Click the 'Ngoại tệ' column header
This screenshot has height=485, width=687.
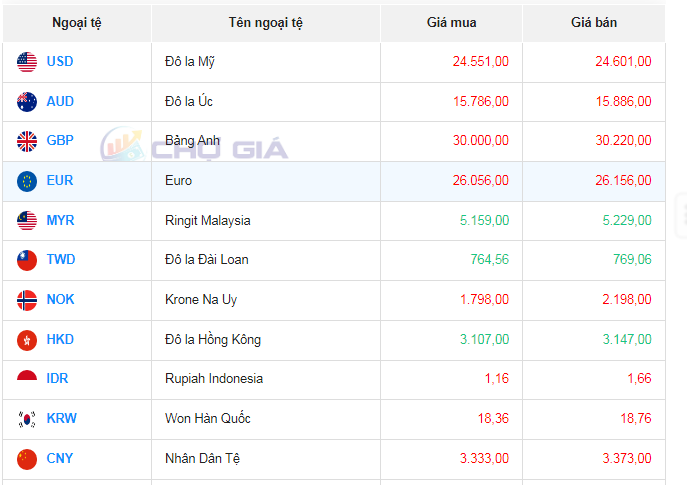click(x=77, y=23)
